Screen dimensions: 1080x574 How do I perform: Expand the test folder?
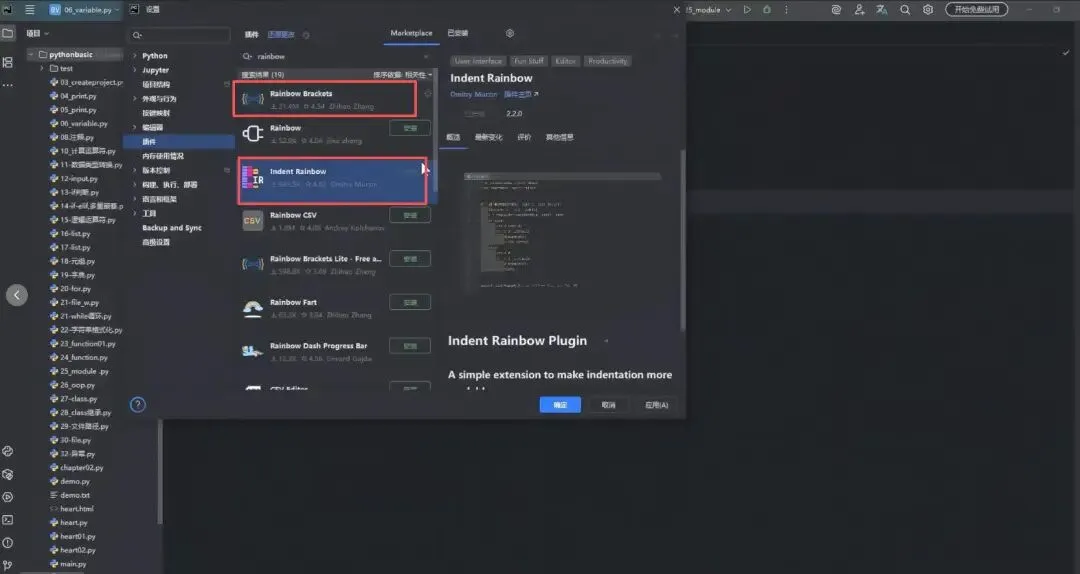(42, 68)
